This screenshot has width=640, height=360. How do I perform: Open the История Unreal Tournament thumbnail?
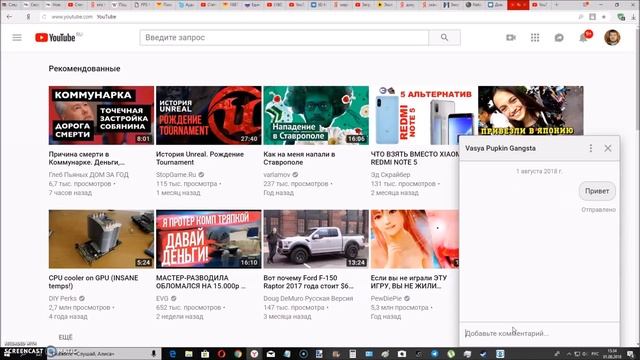(x=209, y=115)
